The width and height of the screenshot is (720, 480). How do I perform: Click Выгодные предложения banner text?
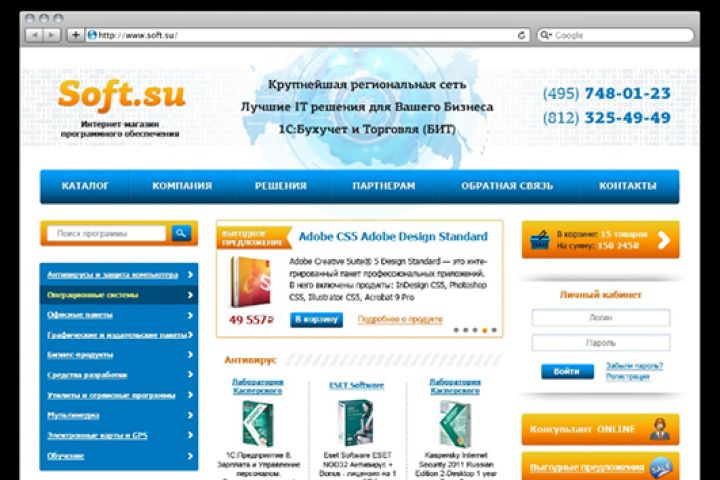(587, 468)
